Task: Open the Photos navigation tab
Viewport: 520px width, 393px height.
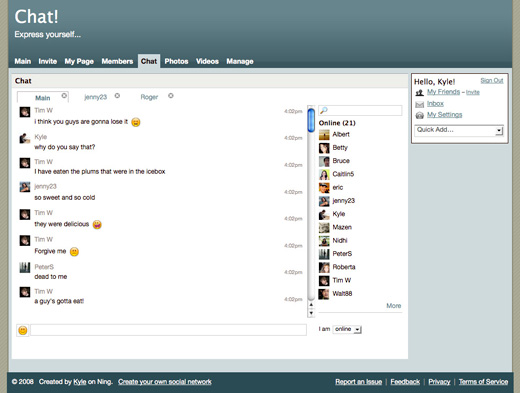Action: tap(176, 61)
